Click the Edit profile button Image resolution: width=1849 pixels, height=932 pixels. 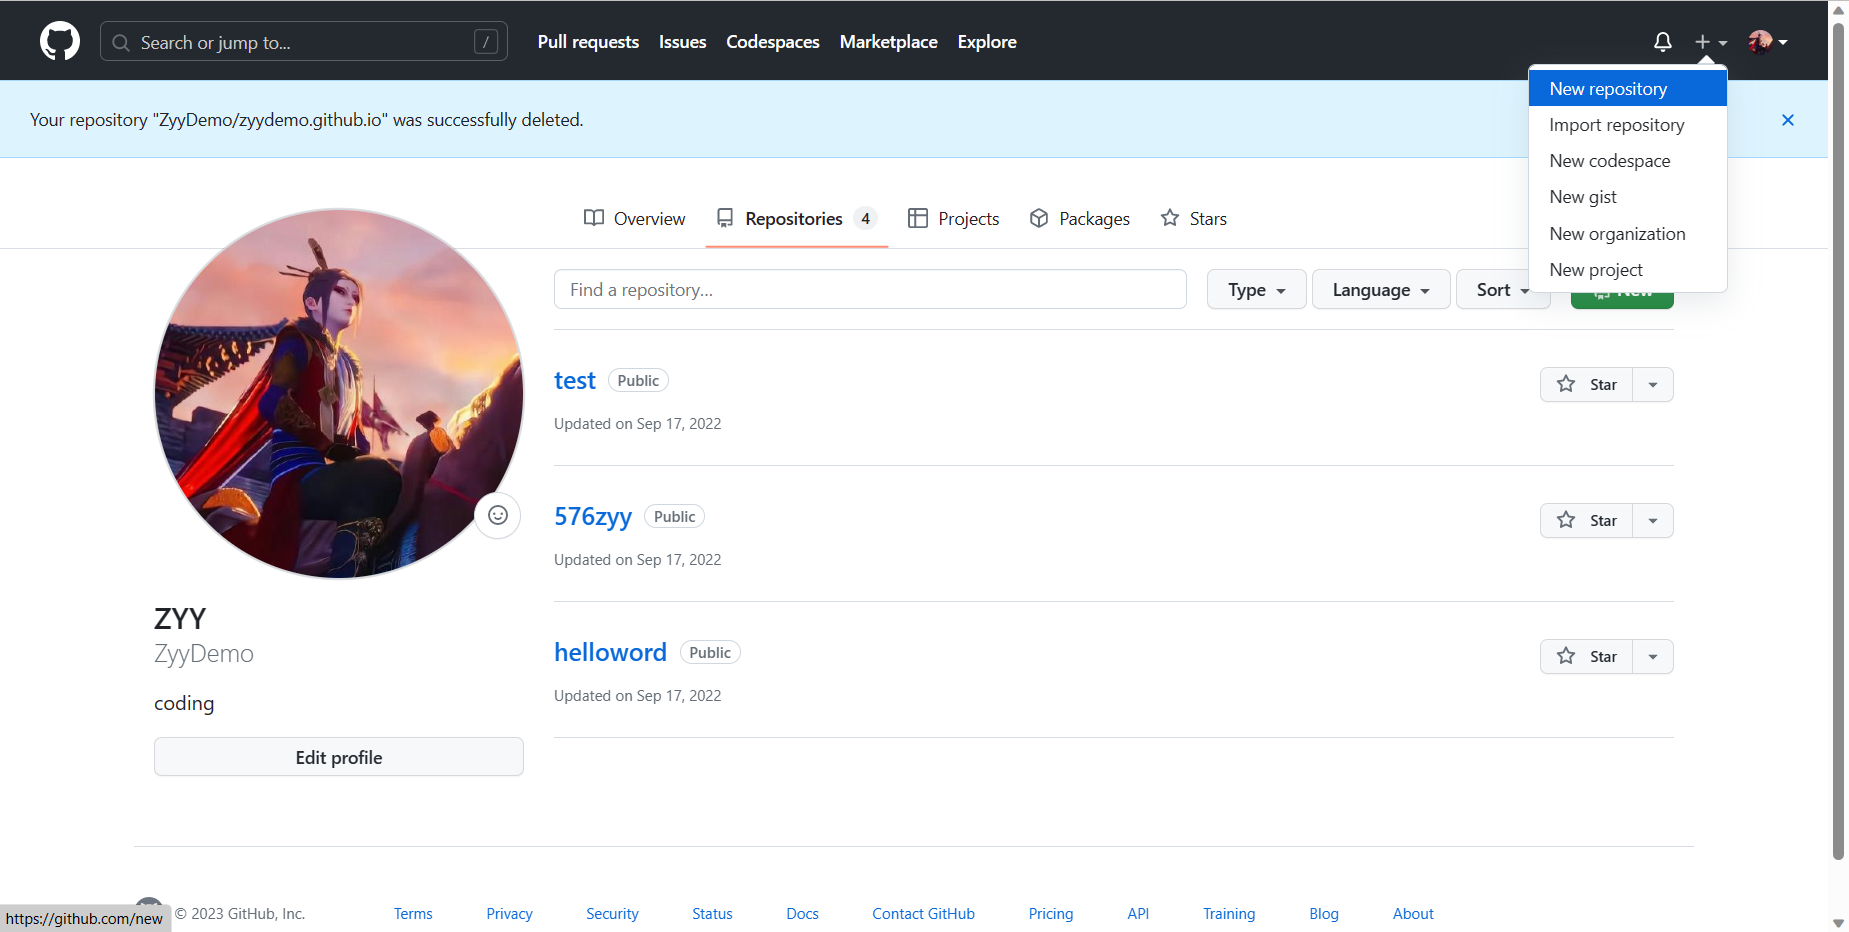(x=339, y=757)
